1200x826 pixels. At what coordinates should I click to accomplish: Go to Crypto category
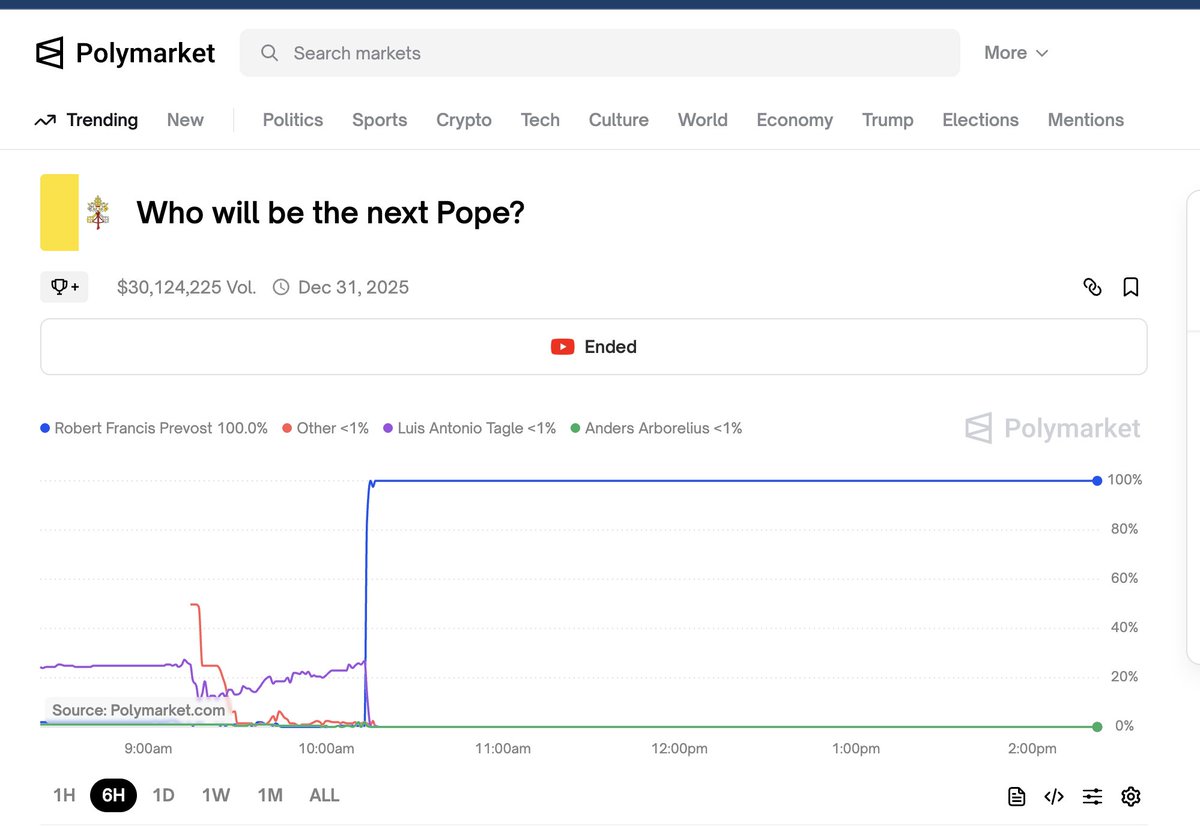464,120
